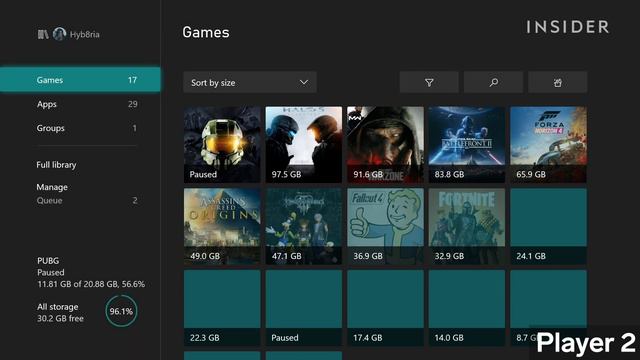Open the Fortnite tile
The width and height of the screenshot is (640, 360).
[467, 226]
